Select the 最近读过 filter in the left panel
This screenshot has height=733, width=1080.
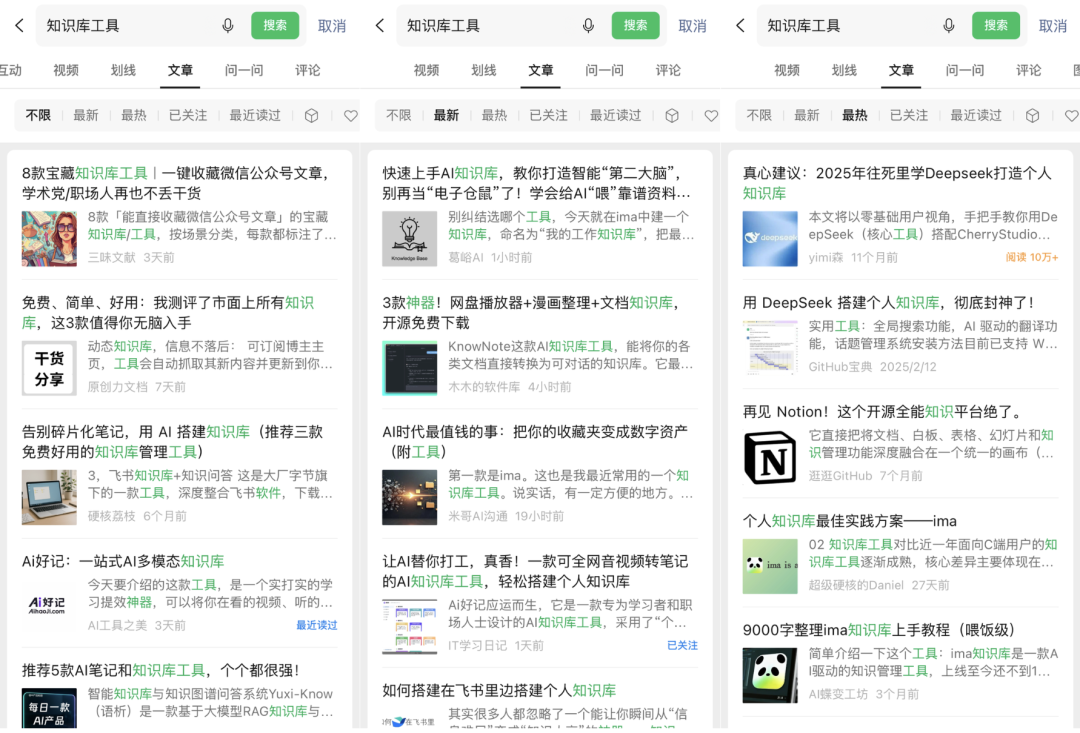255,116
